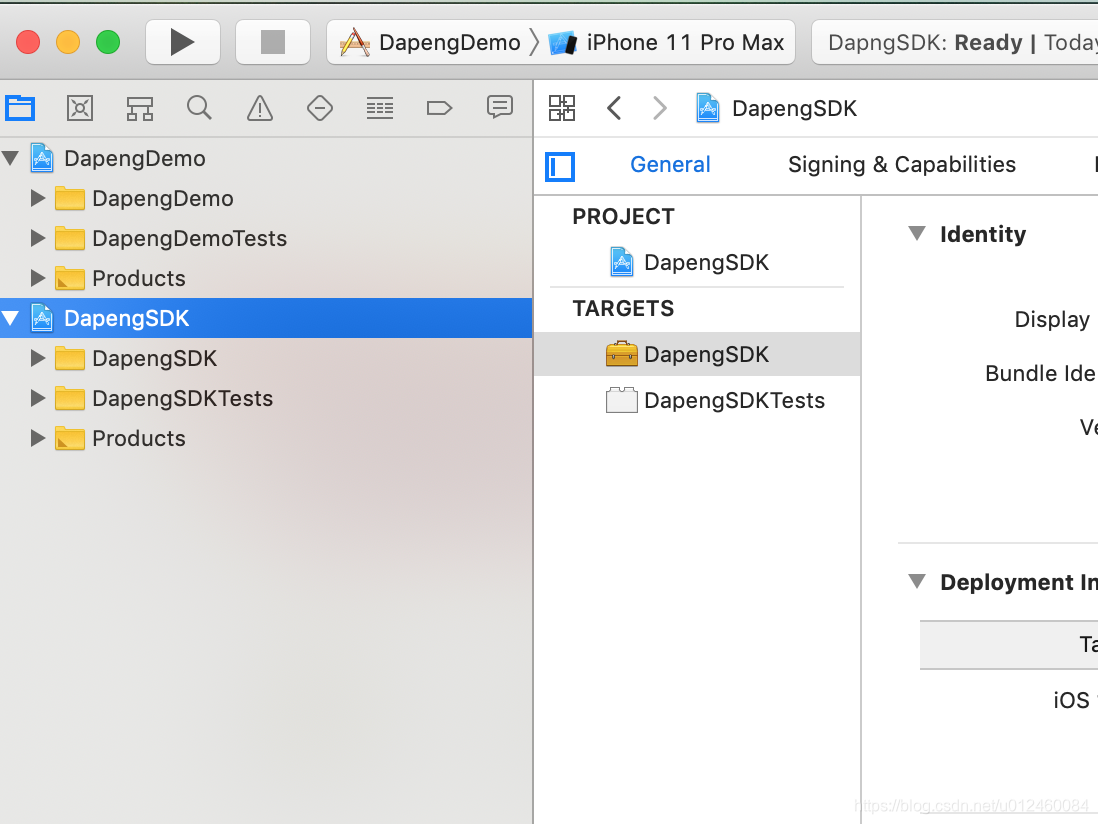The image size is (1098, 824).
Task: Open the DapengDemo scheme selector
Action: 430,43
